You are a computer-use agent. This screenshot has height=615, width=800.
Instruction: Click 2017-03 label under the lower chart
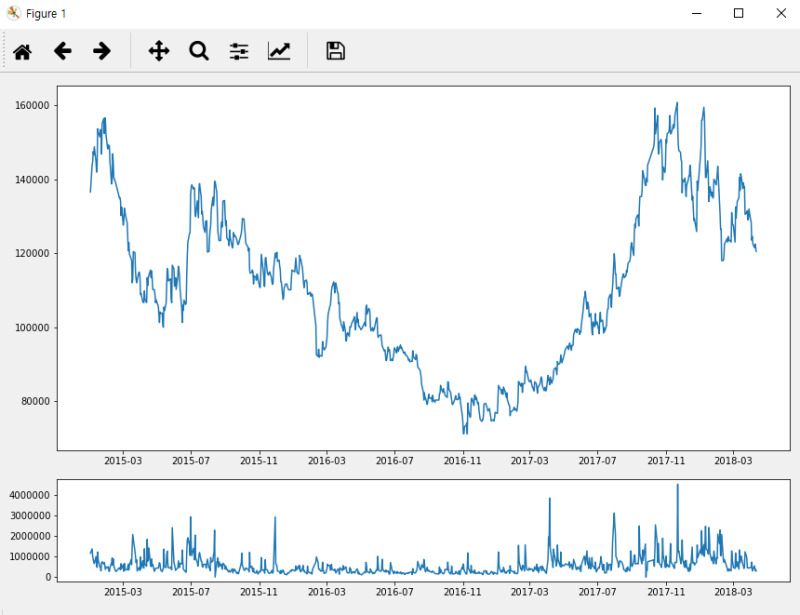click(530, 592)
